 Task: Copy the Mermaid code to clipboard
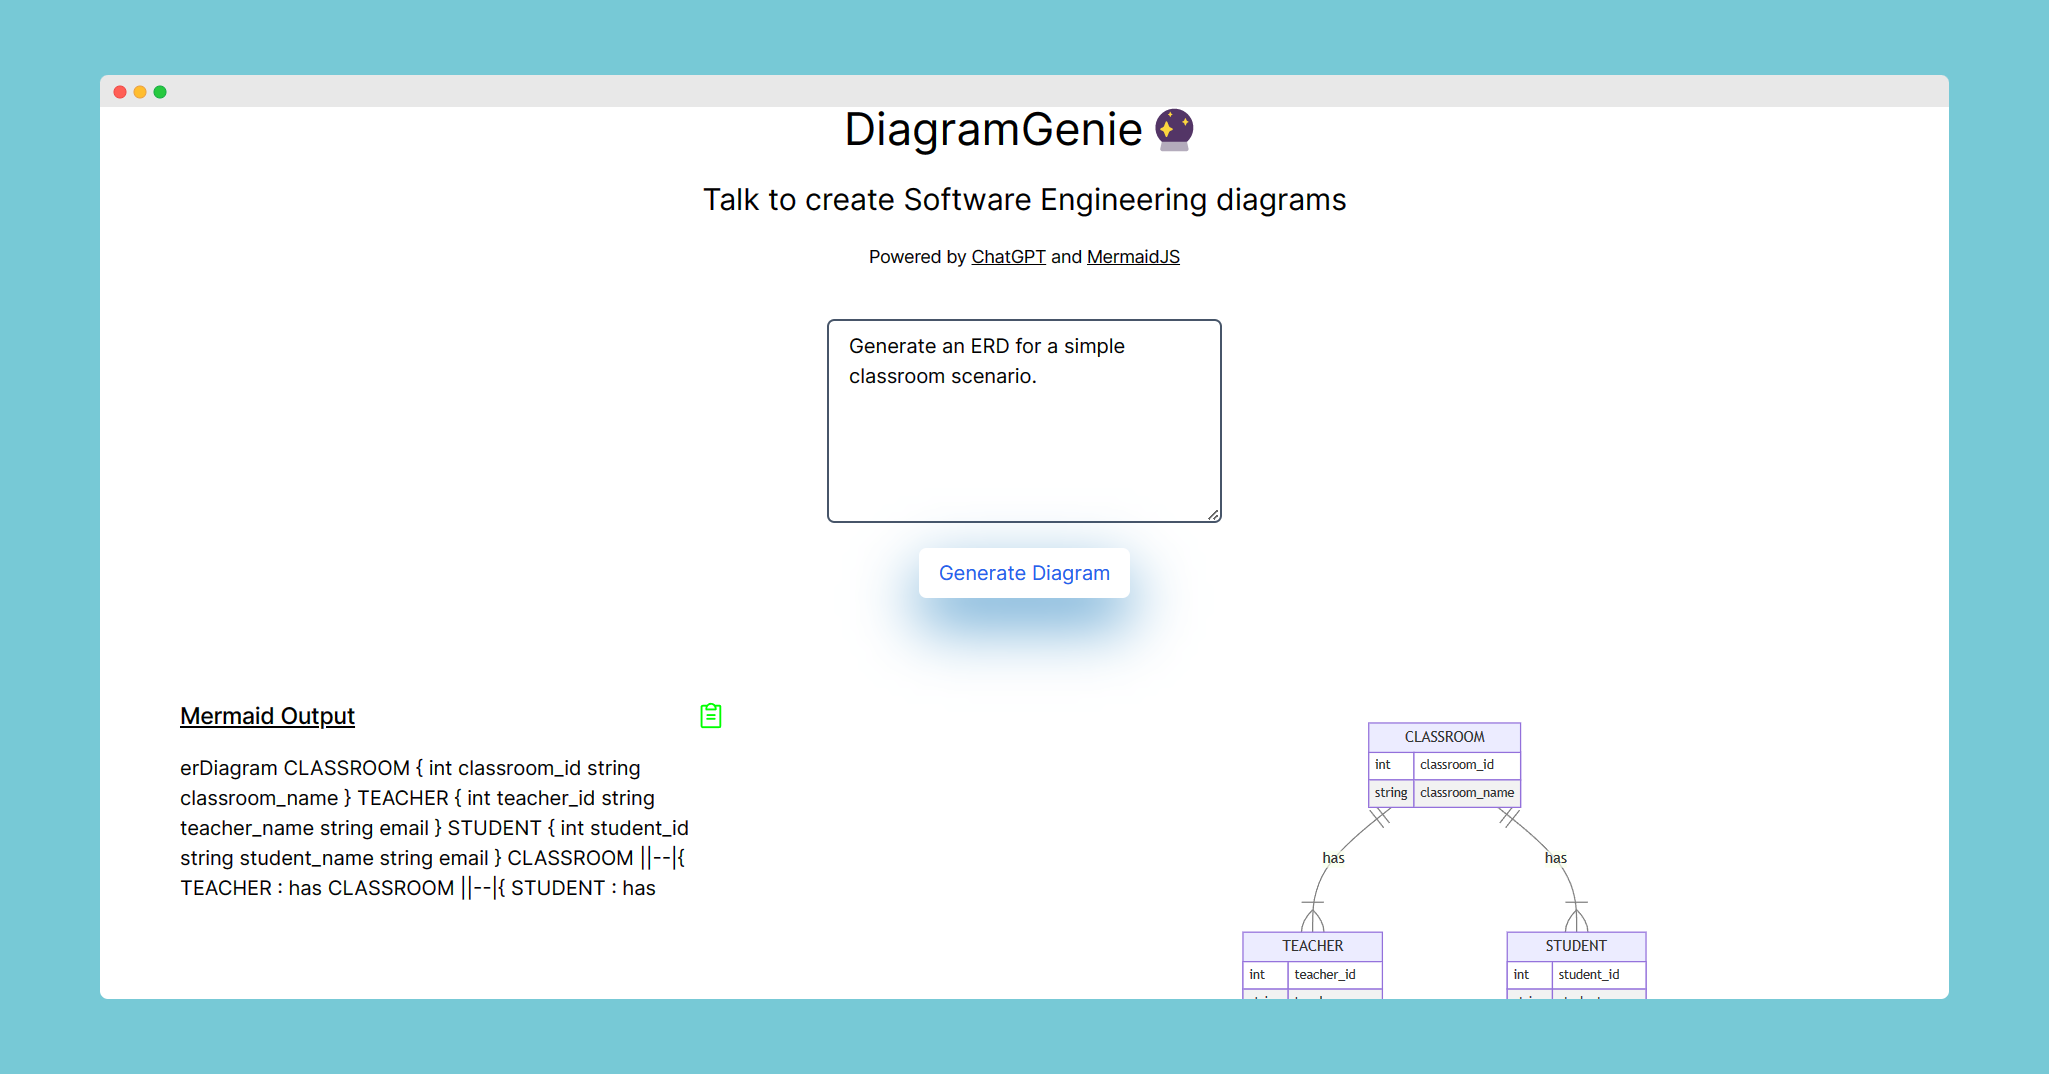[x=710, y=715]
